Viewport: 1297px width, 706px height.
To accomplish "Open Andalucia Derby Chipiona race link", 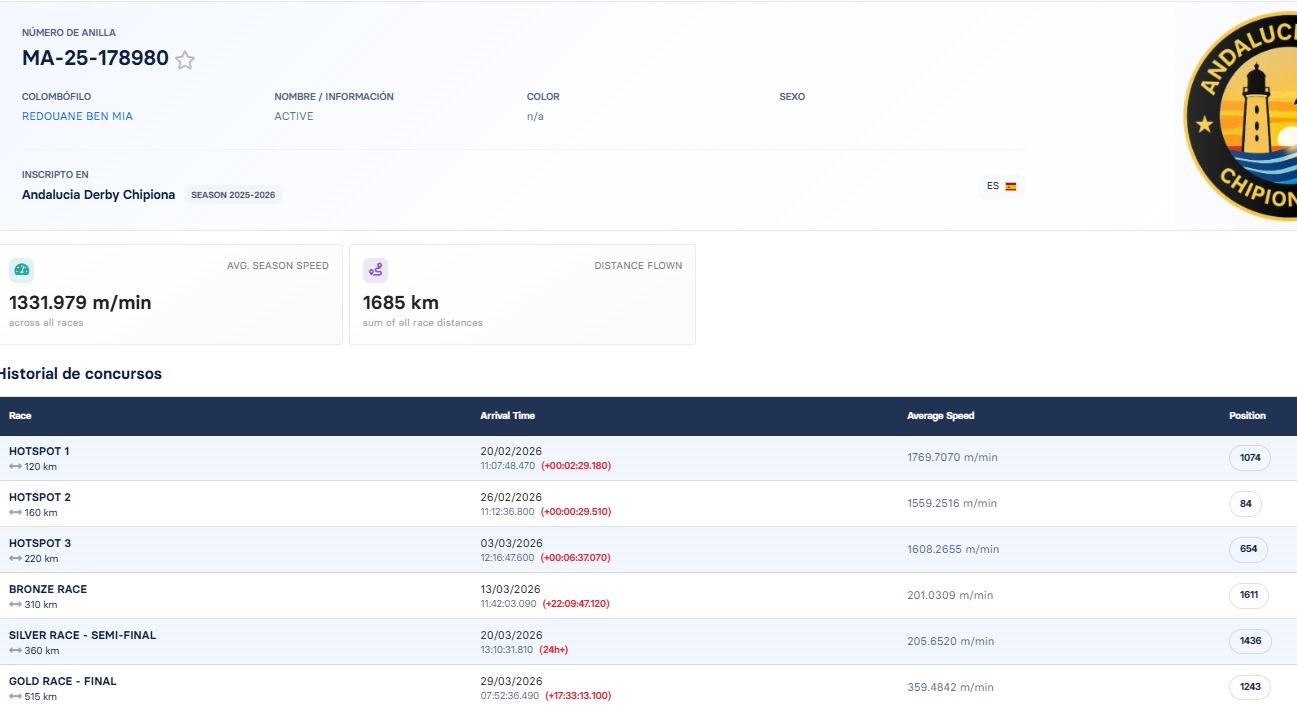I will pyautogui.click(x=98, y=195).
